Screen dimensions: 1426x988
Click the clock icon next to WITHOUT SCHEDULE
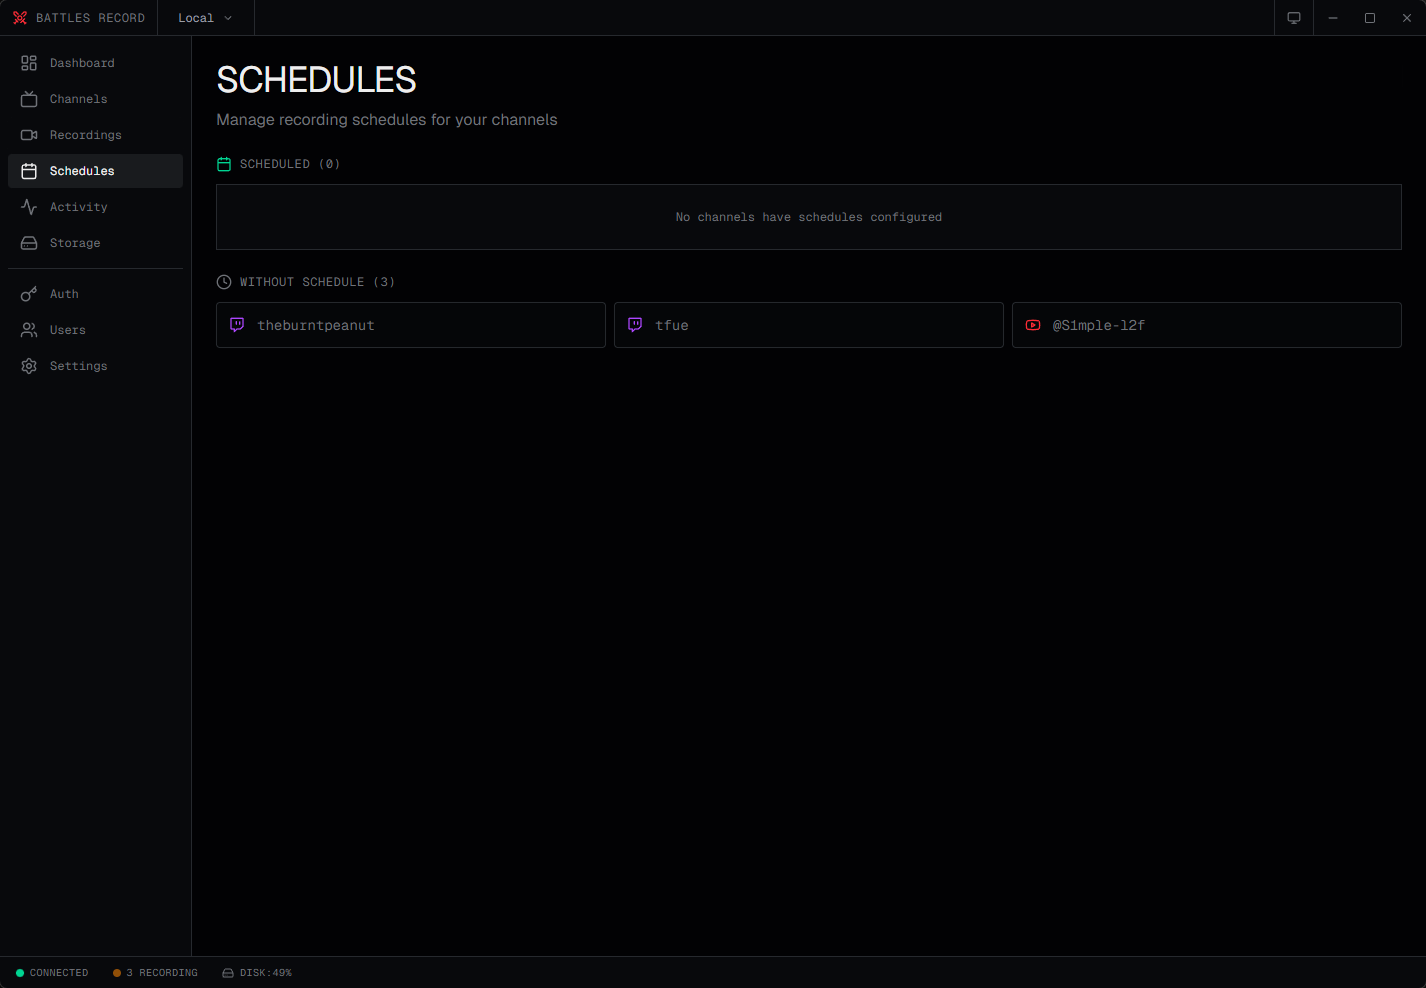224,281
